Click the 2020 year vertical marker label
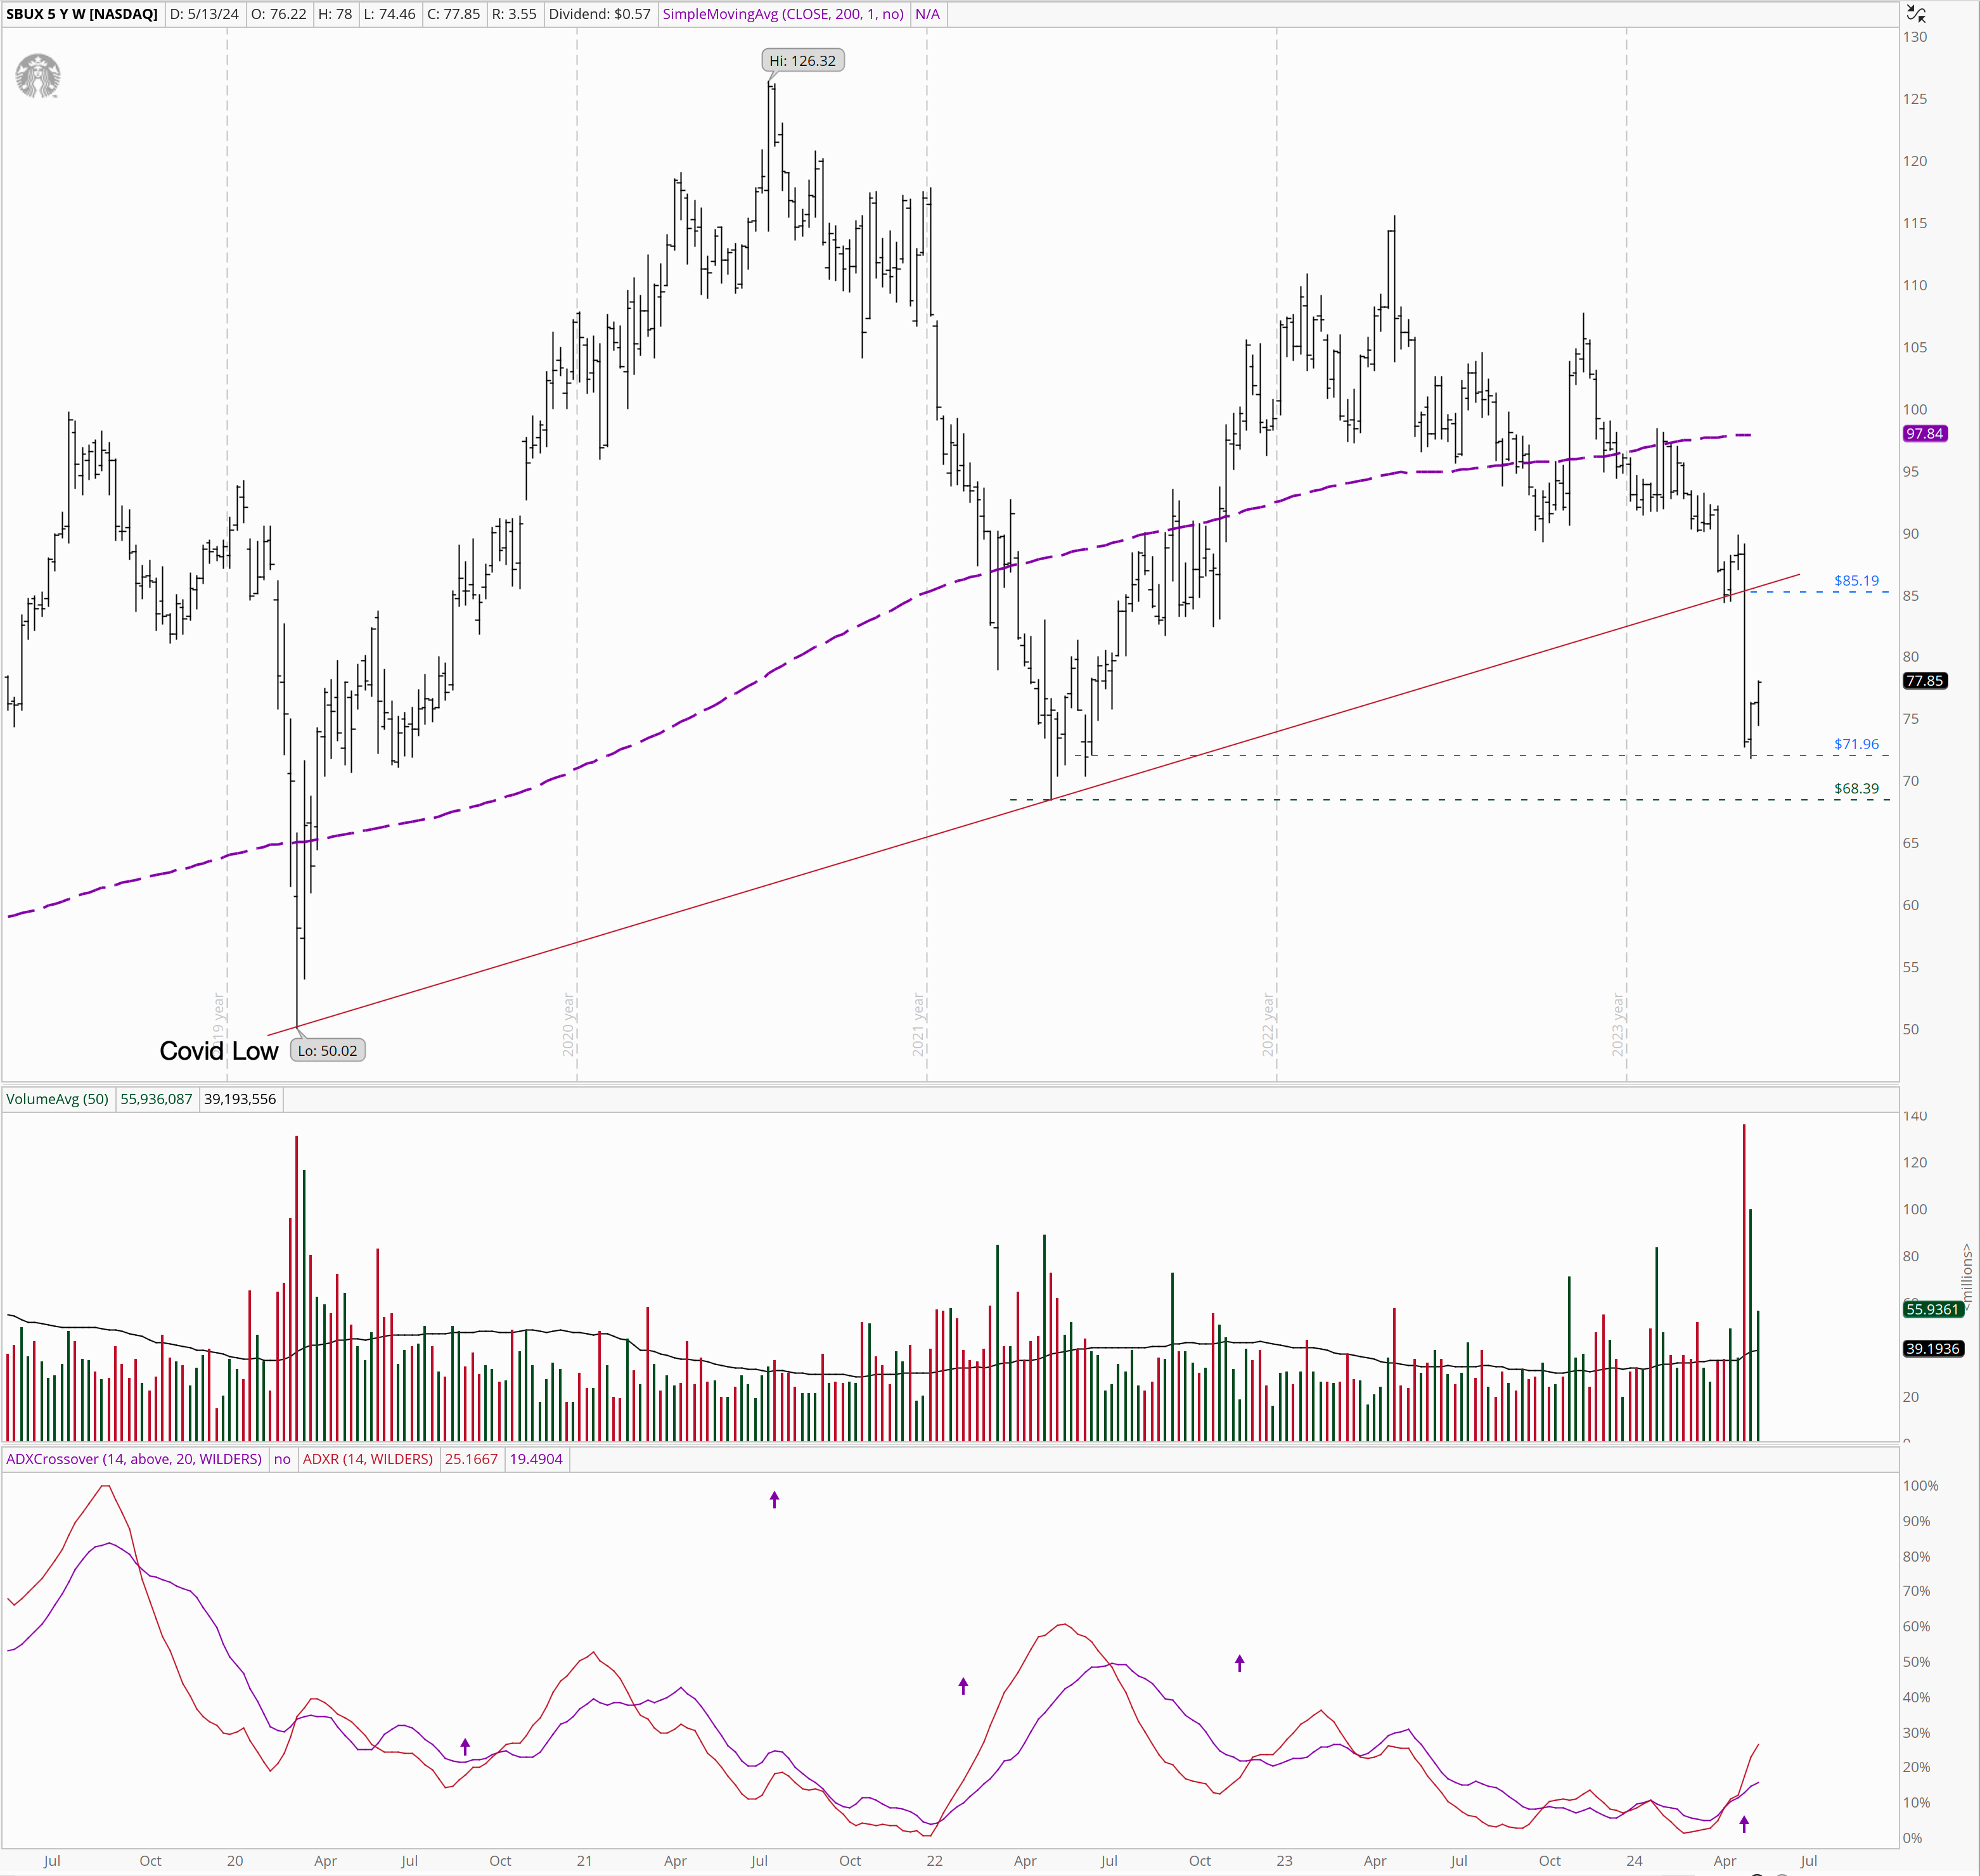1980x1876 pixels. click(x=568, y=1024)
